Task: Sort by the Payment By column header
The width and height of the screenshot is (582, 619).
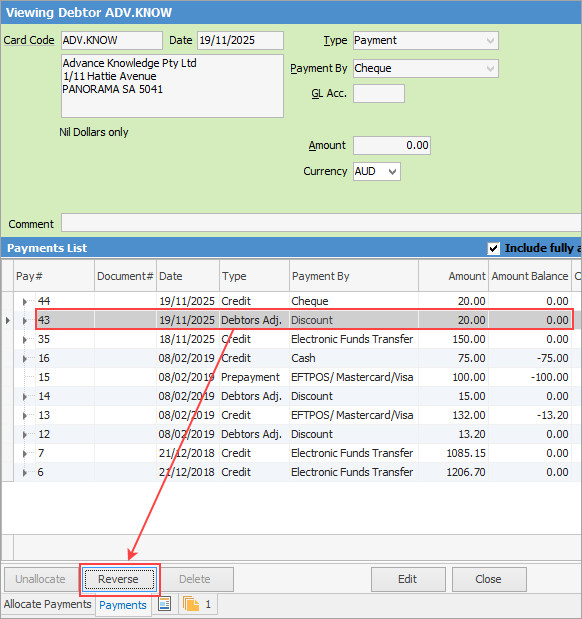Action: [354, 276]
